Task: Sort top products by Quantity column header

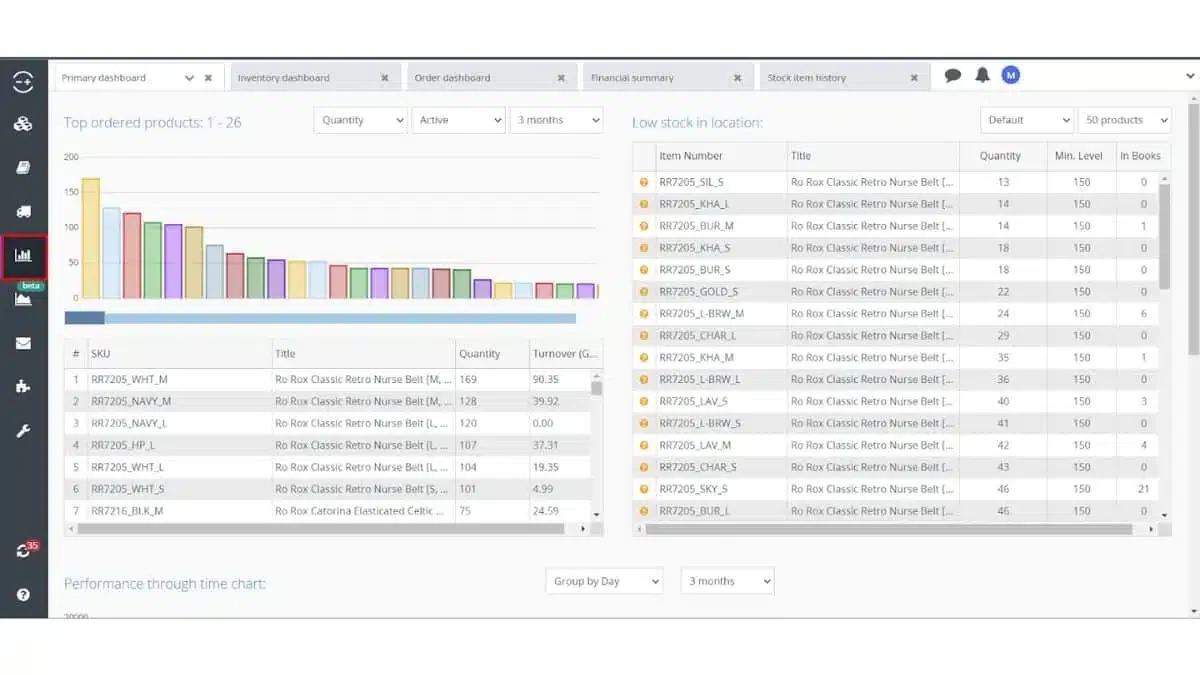Action: tap(491, 354)
